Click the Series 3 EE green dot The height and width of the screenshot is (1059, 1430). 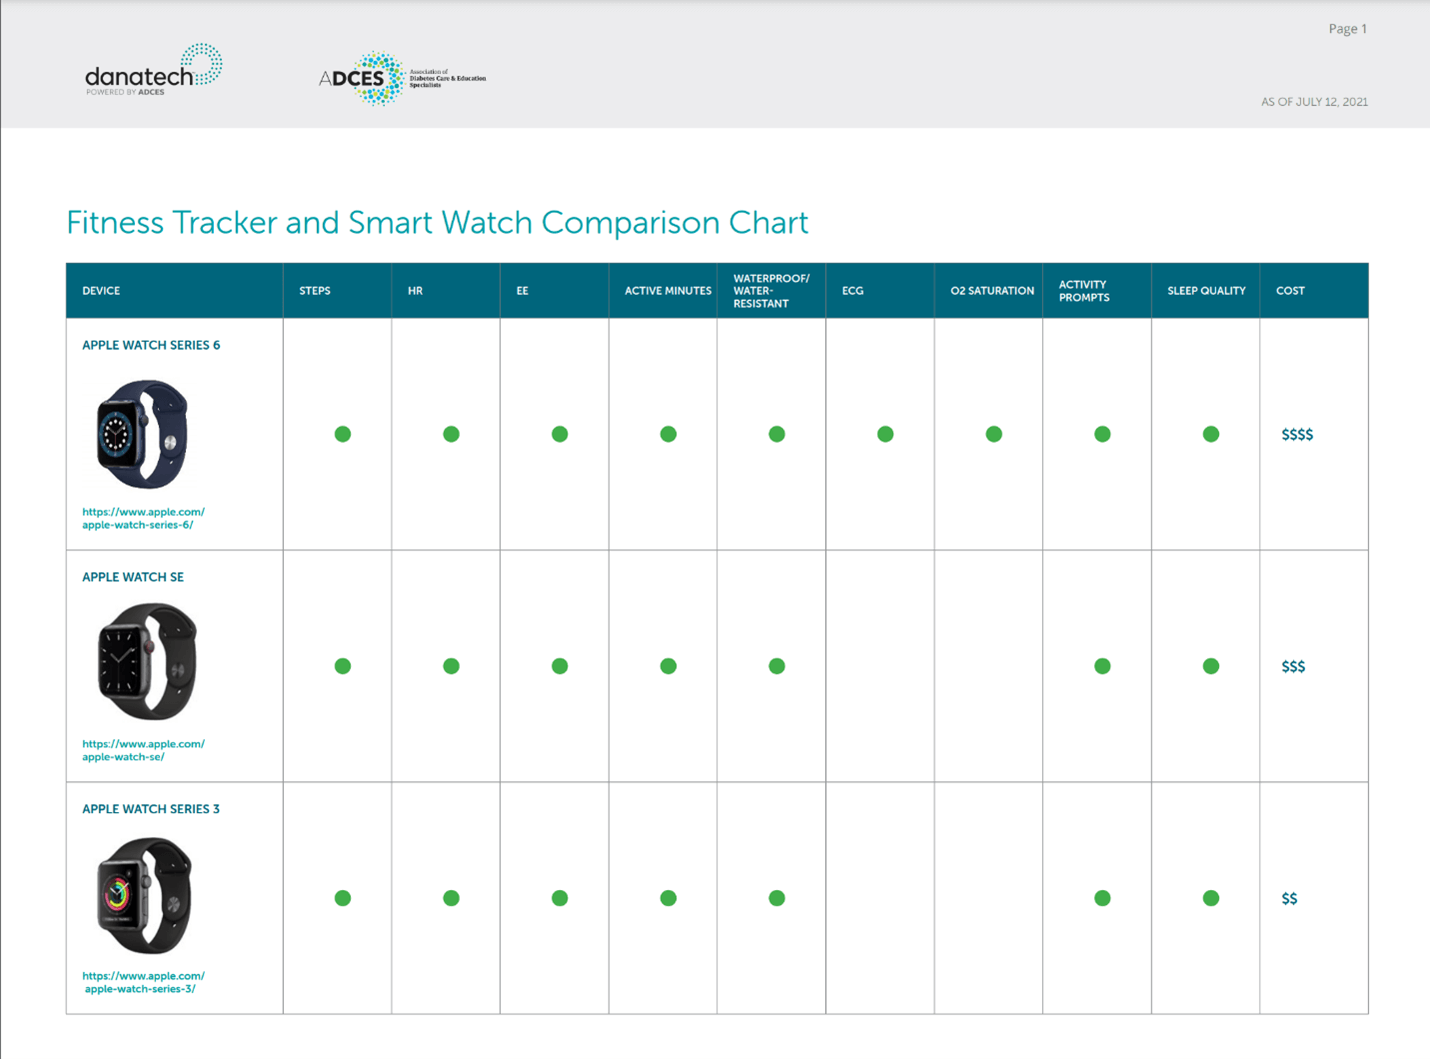click(x=560, y=898)
